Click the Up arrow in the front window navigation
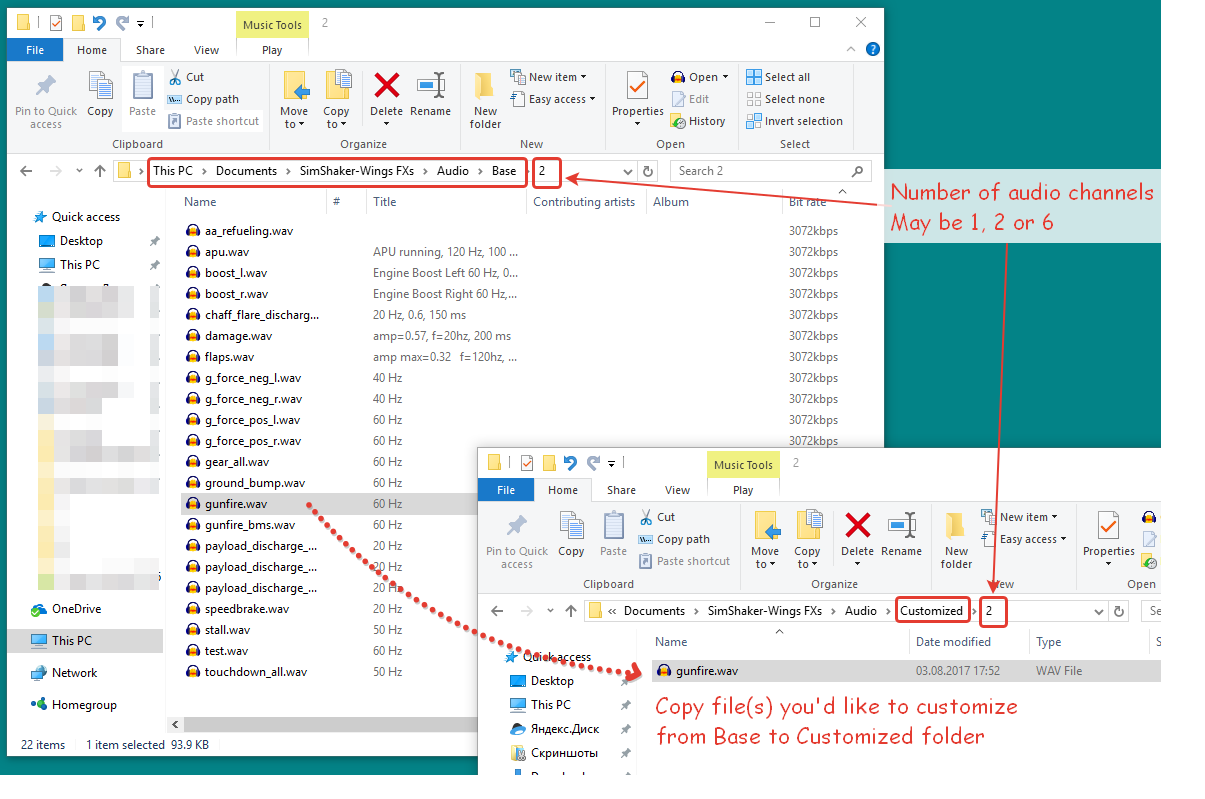 coord(571,611)
